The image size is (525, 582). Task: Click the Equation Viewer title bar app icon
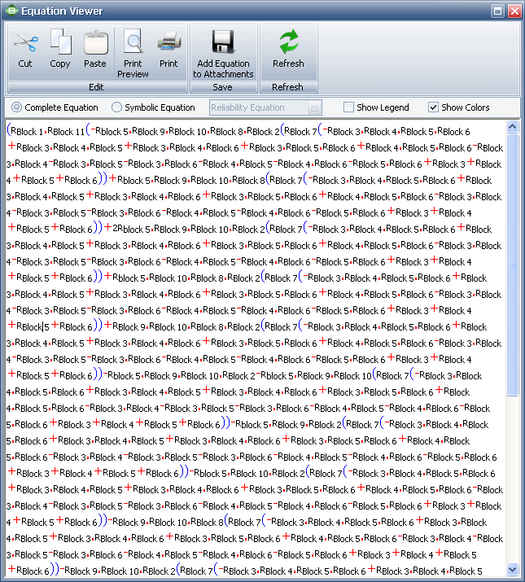point(11,11)
